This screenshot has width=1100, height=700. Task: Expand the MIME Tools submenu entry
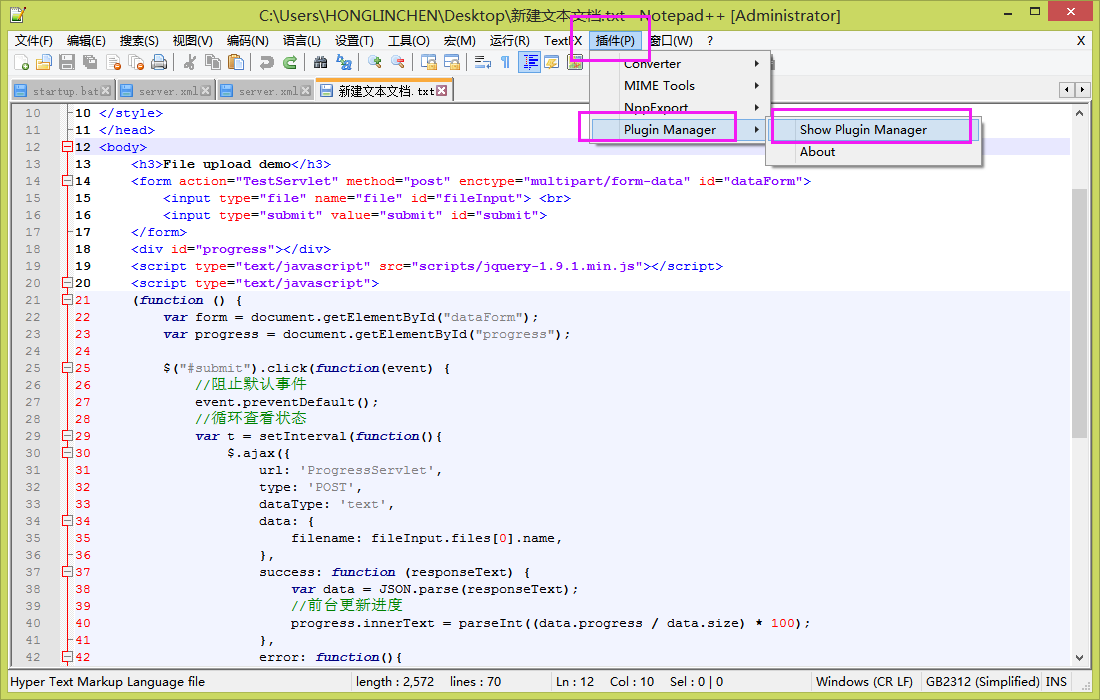click(x=680, y=86)
